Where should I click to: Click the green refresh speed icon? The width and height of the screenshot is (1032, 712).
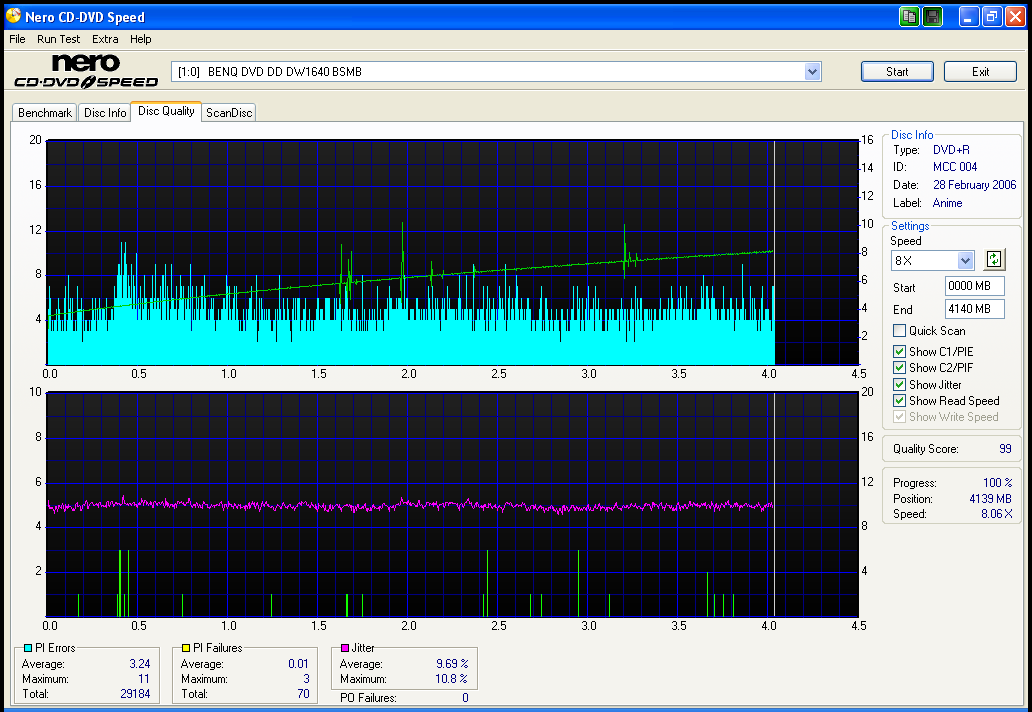(993, 260)
